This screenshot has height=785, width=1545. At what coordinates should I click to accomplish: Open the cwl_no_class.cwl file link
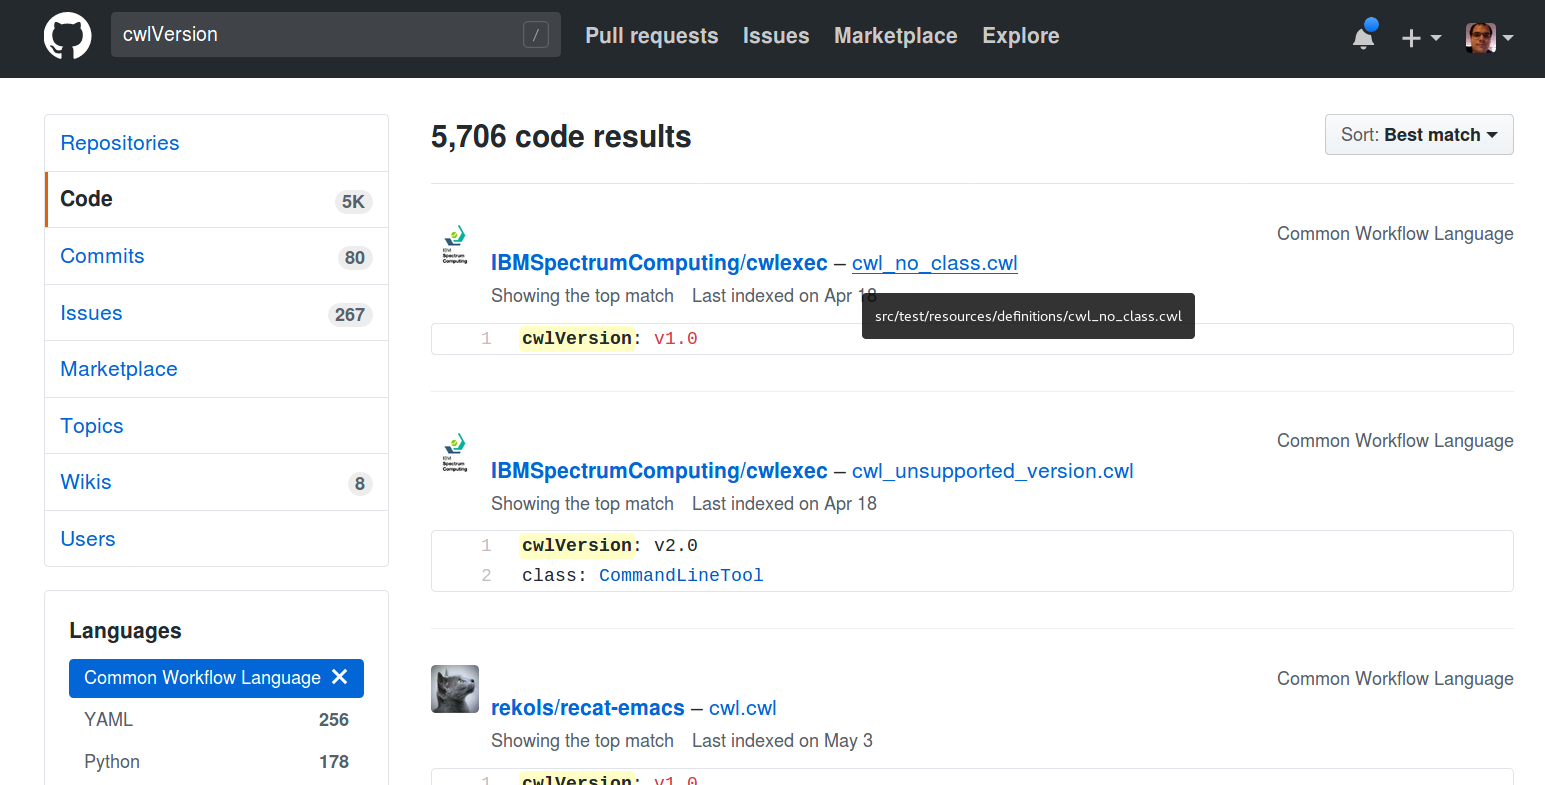935,263
